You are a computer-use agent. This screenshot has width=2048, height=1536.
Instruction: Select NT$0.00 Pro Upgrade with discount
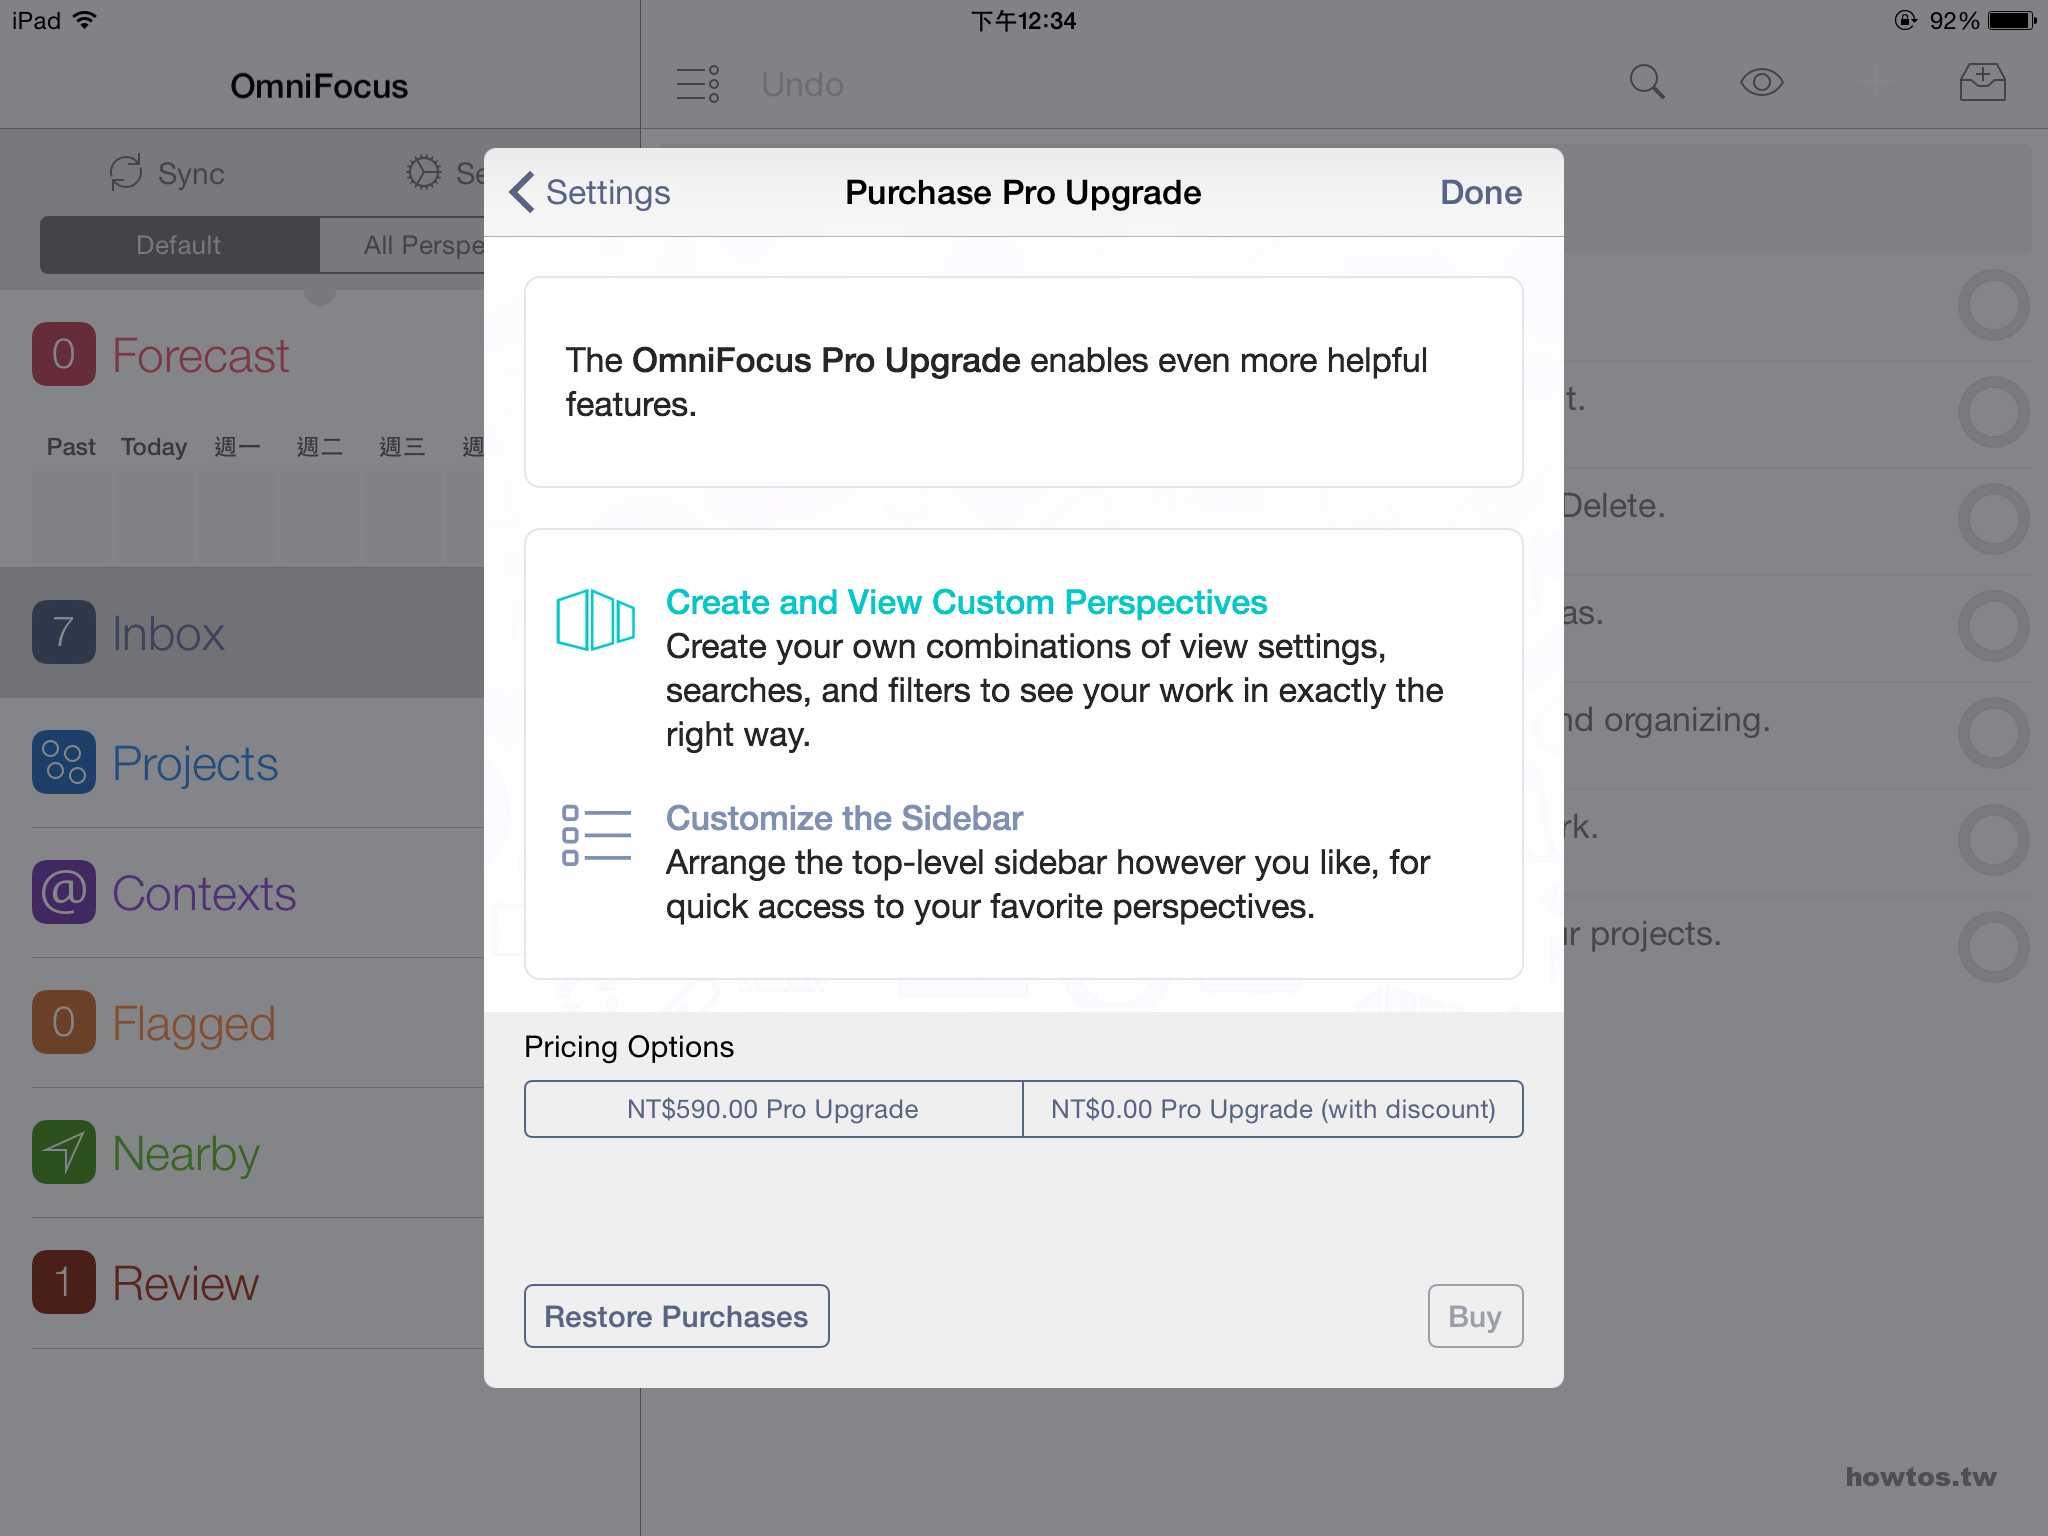point(1273,1109)
